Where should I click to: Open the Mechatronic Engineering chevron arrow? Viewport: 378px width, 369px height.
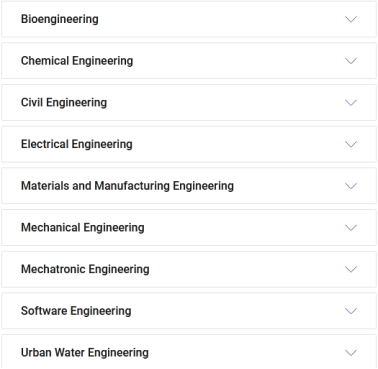click(x=351, y=269)
